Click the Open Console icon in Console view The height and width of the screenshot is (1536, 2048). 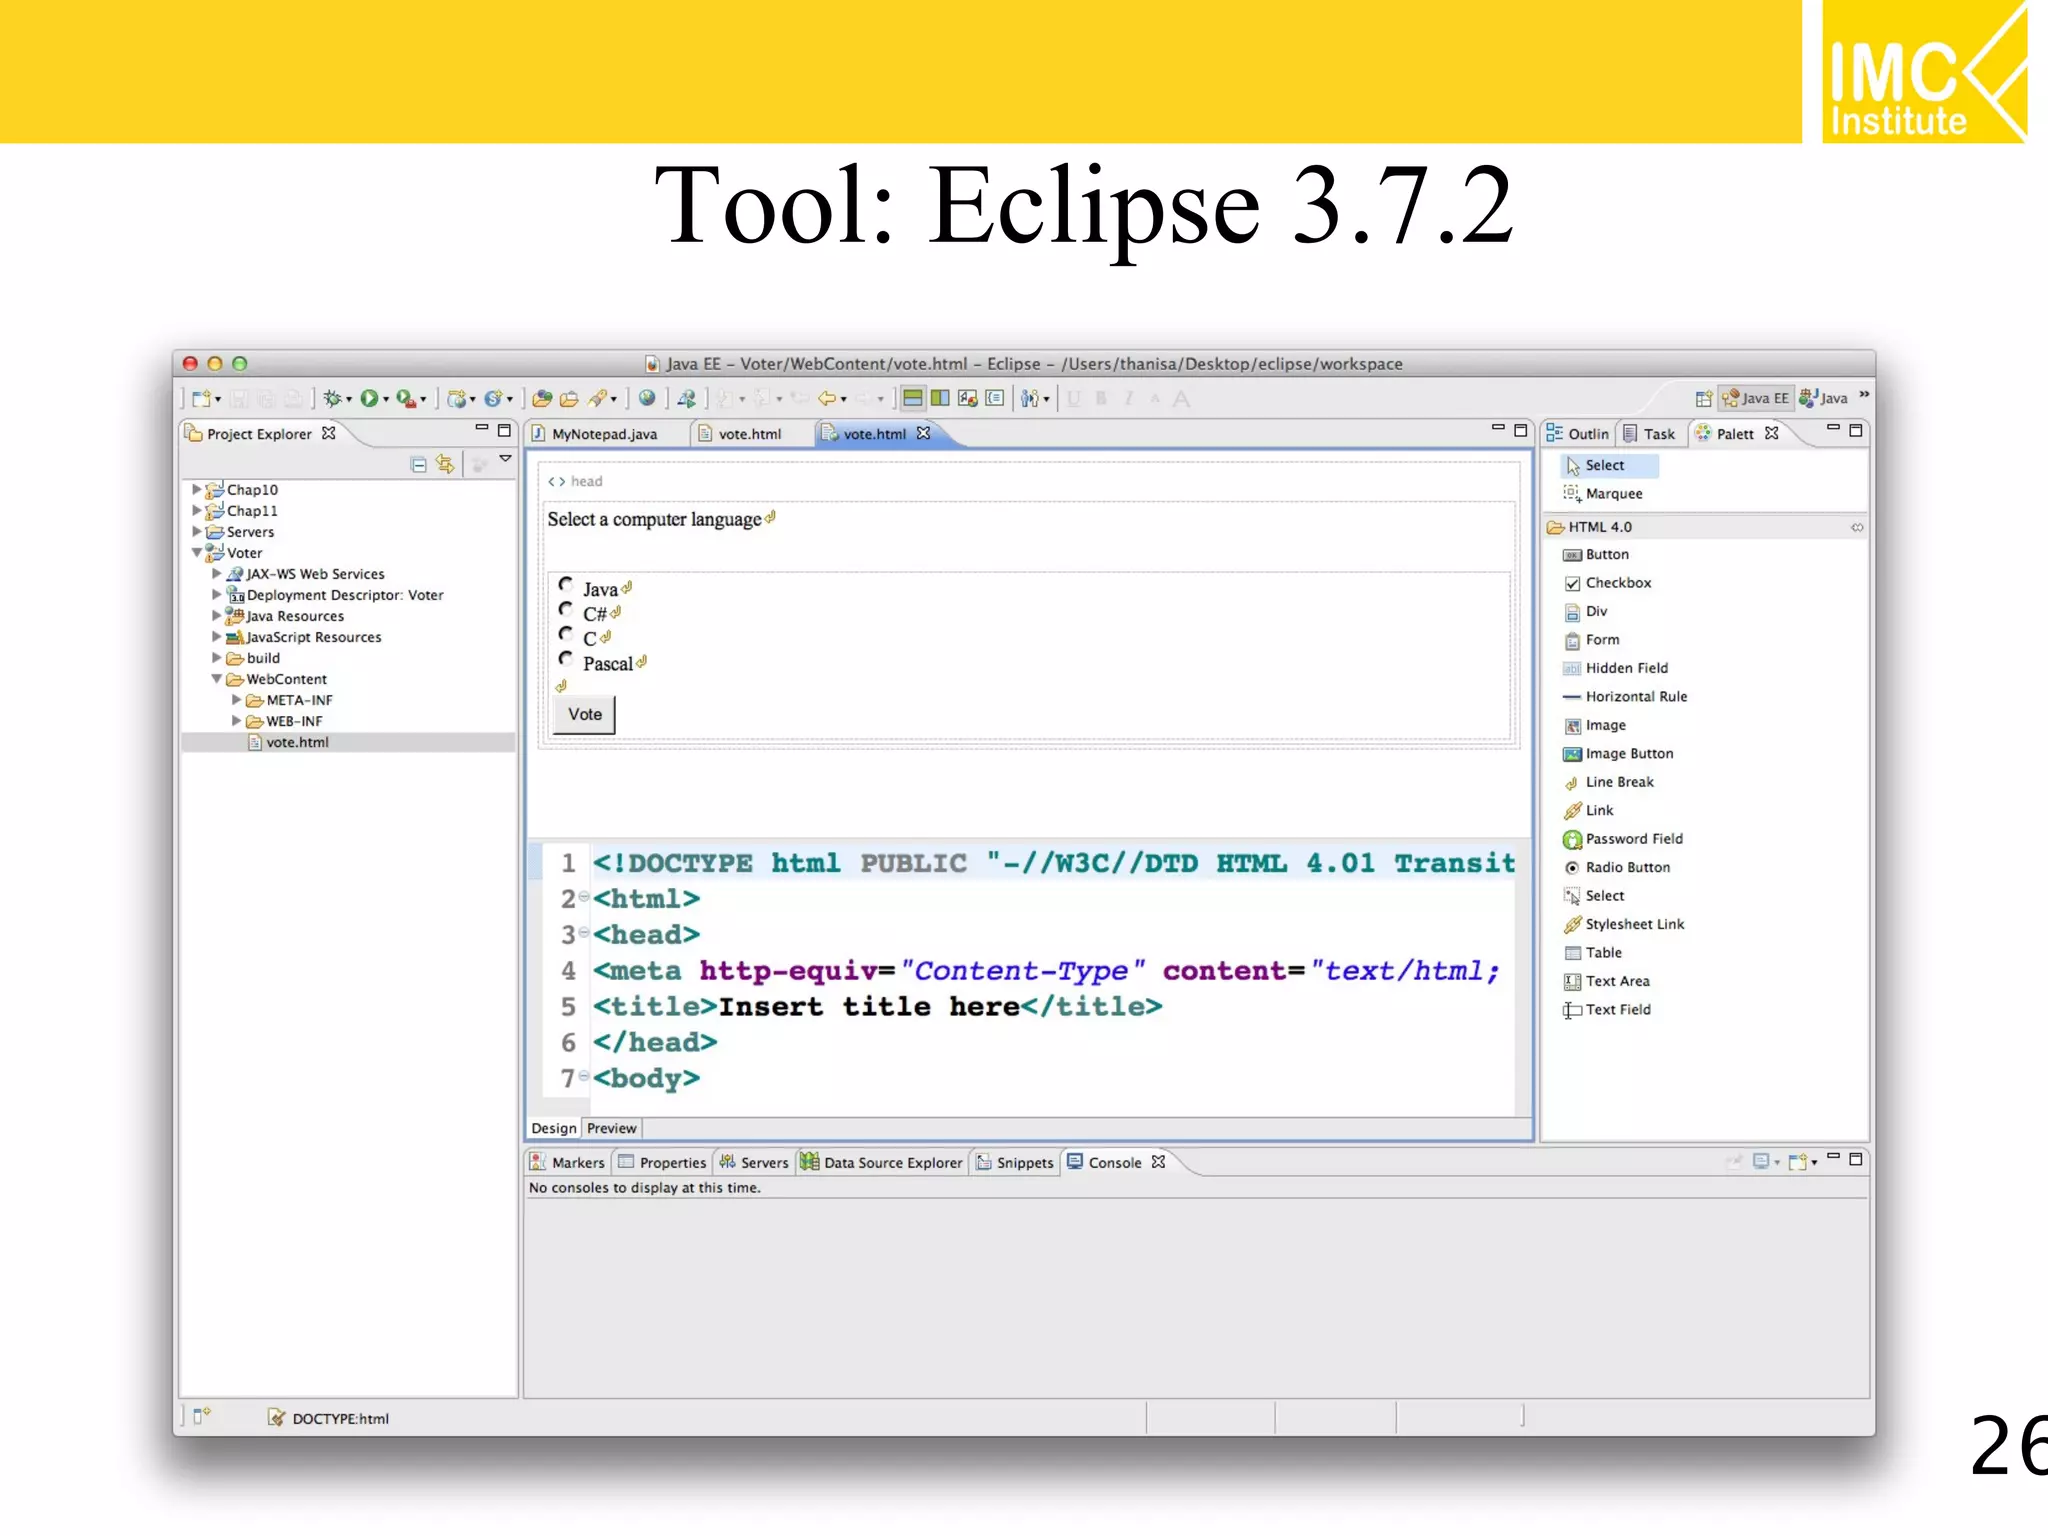[x=1797, y=1162]
